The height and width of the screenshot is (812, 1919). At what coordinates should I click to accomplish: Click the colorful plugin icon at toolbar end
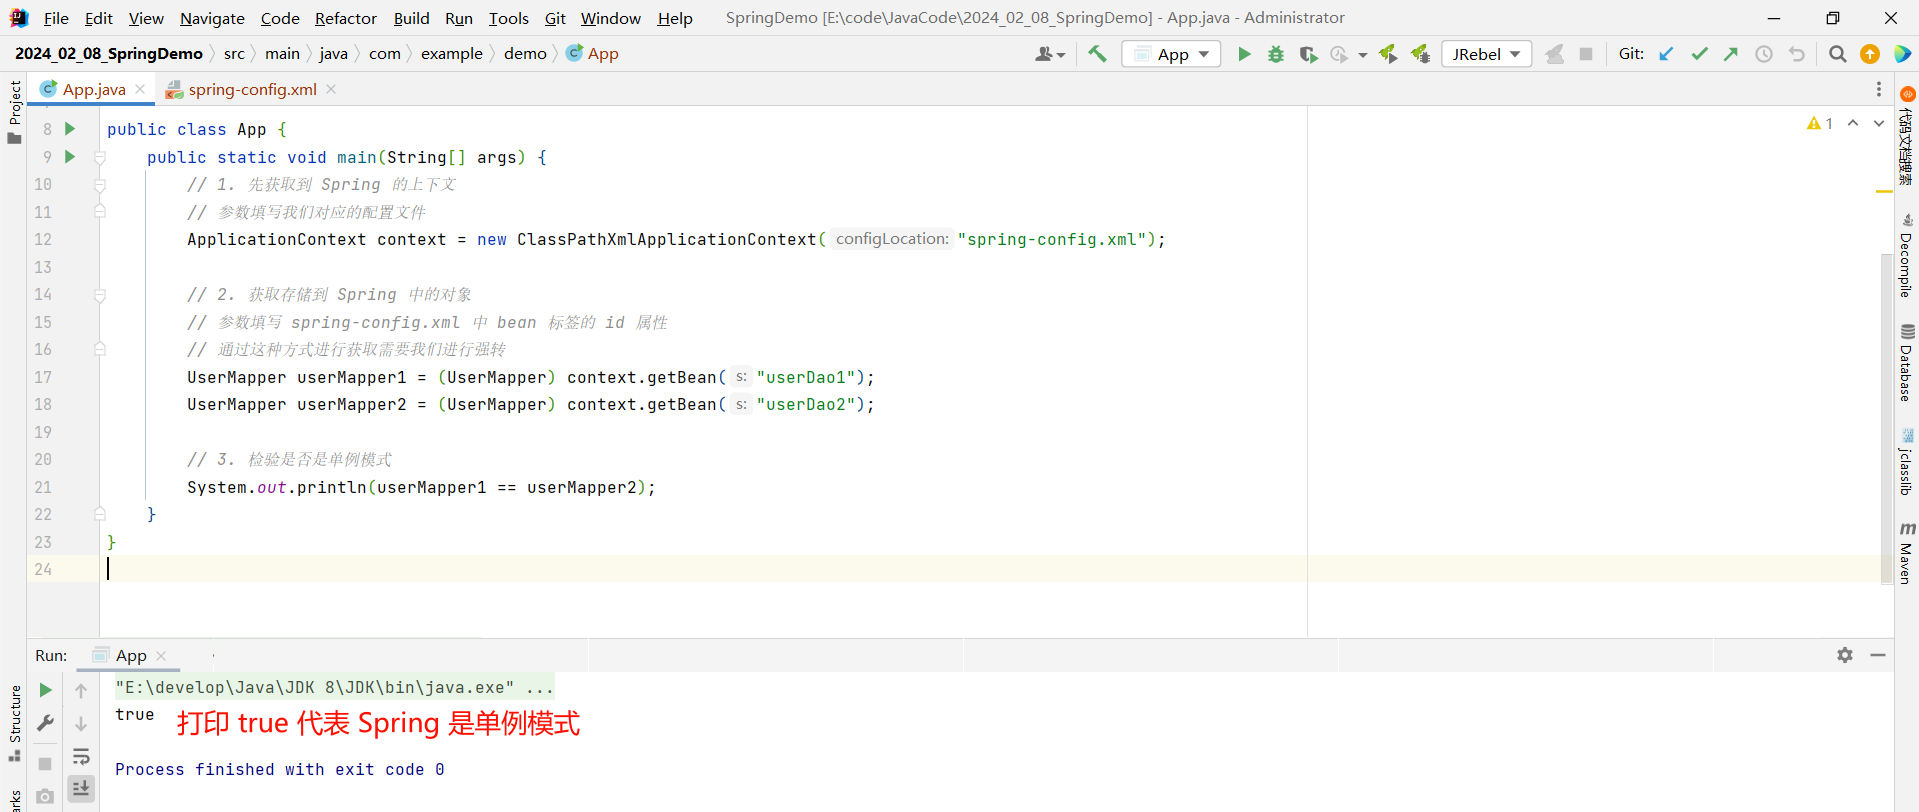pos(1903,54)
